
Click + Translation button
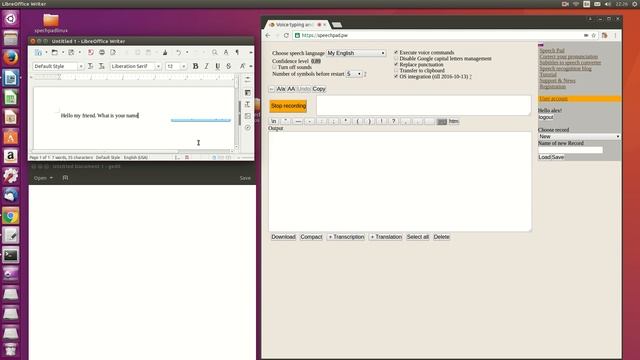click(386, 237)
